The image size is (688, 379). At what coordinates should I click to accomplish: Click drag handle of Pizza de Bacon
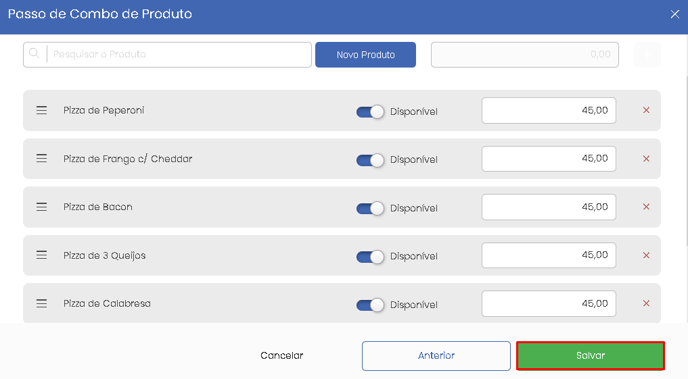point(42,207)
